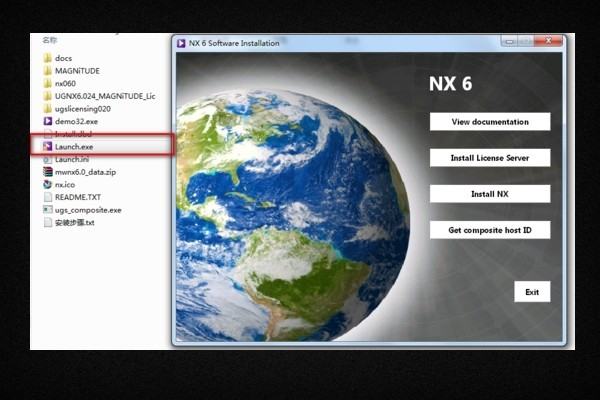
Task: Click the docs folder name
Action: (x=64, y=58)
